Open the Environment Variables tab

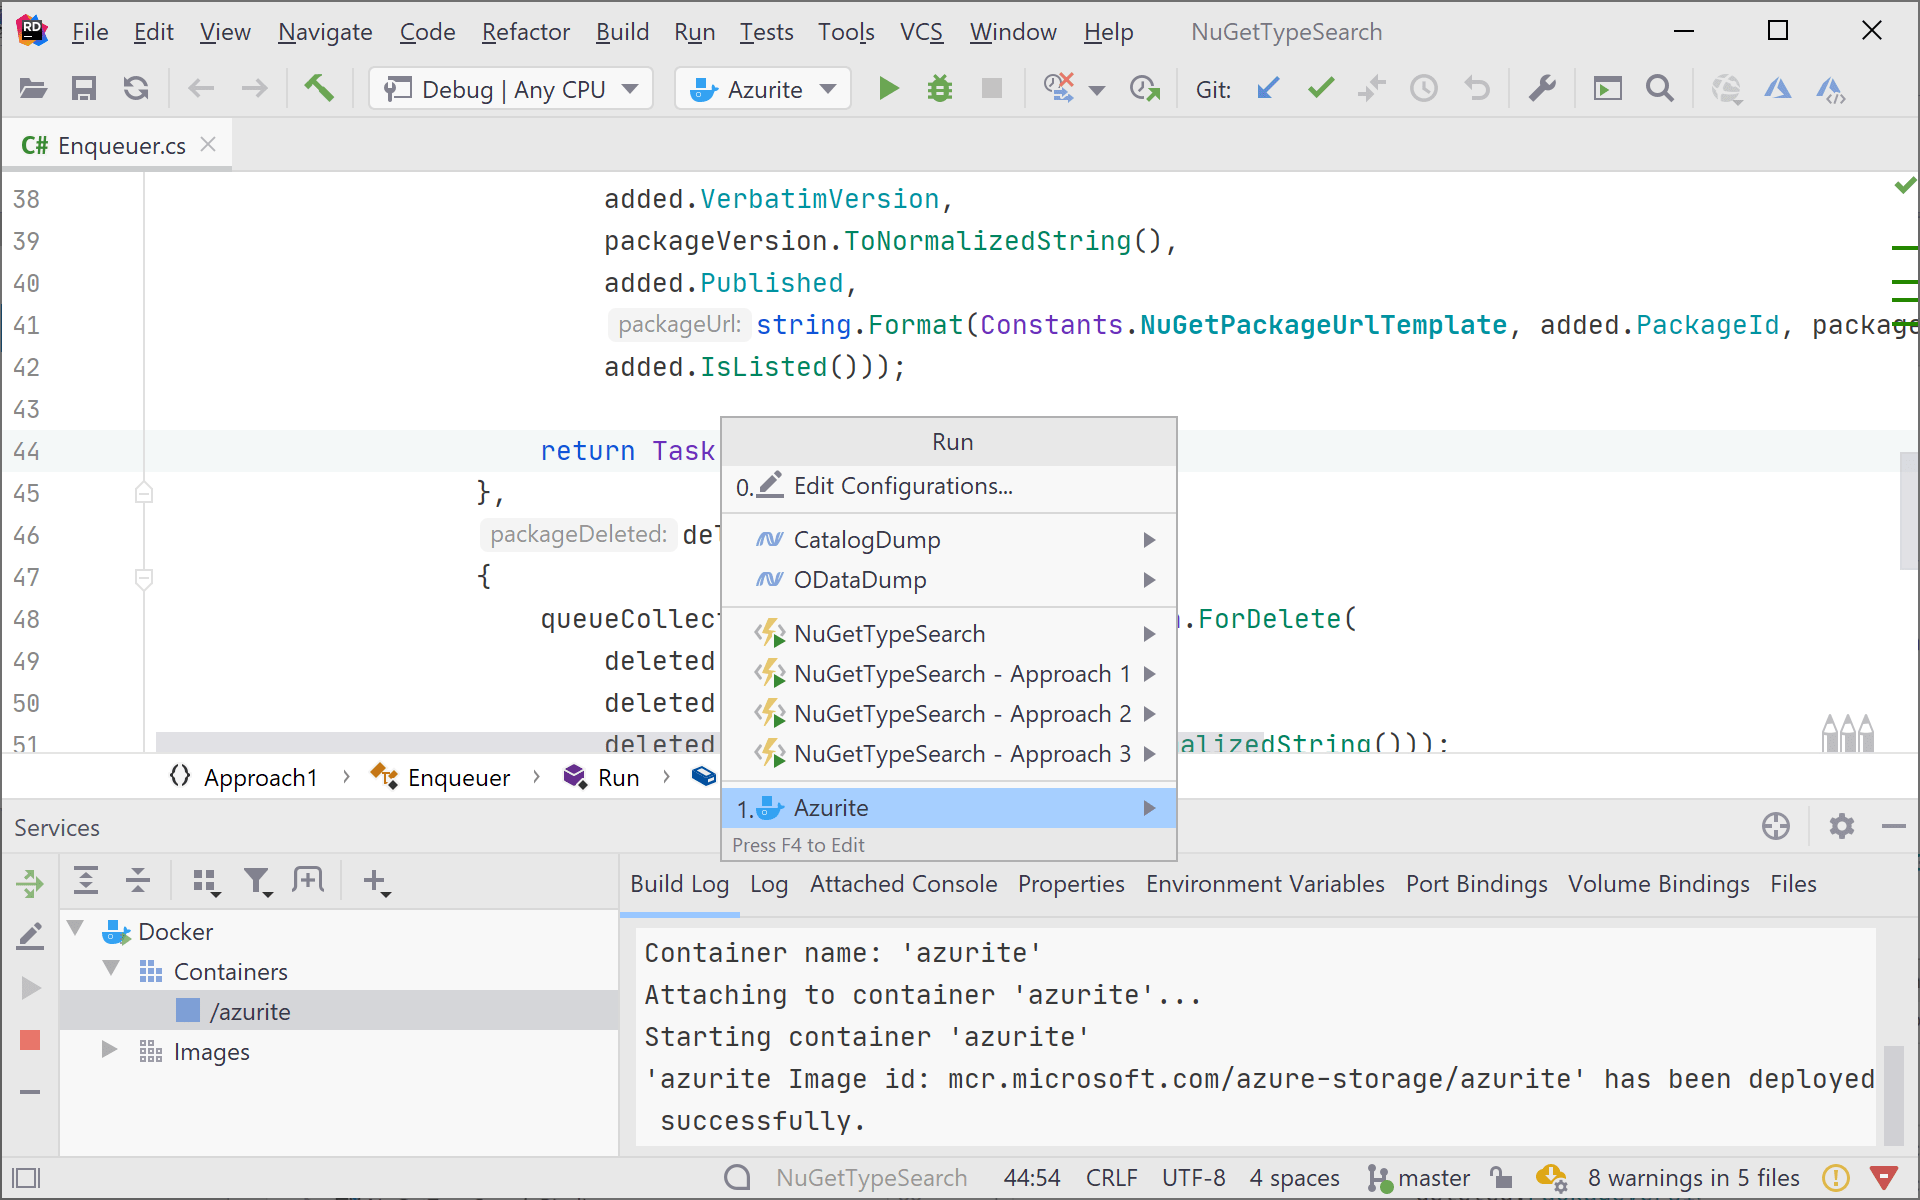[x=1265, y=884]
